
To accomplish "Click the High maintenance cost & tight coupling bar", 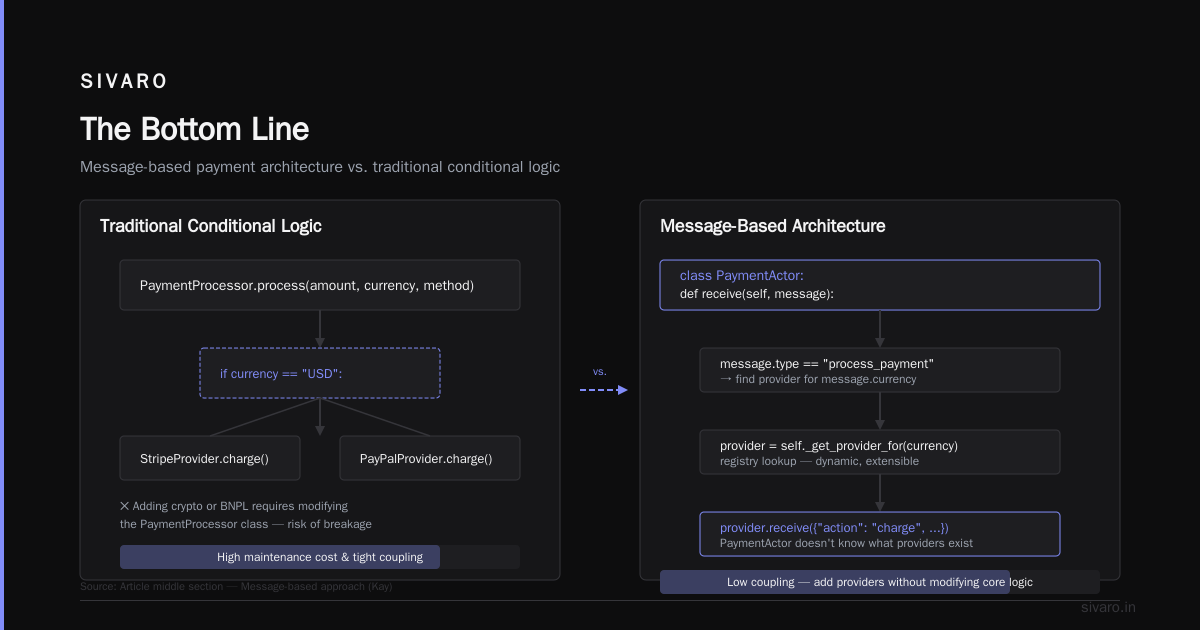I will [320, 557].
